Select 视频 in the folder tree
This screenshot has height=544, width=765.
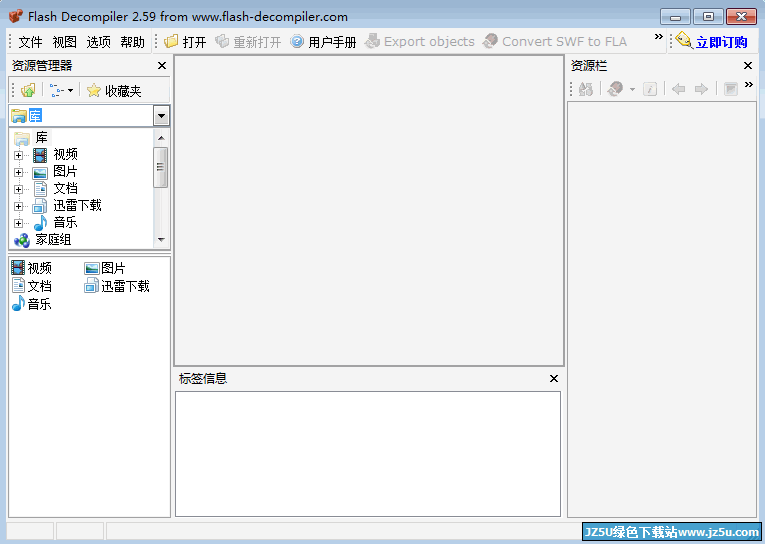[x=65, y=155]
